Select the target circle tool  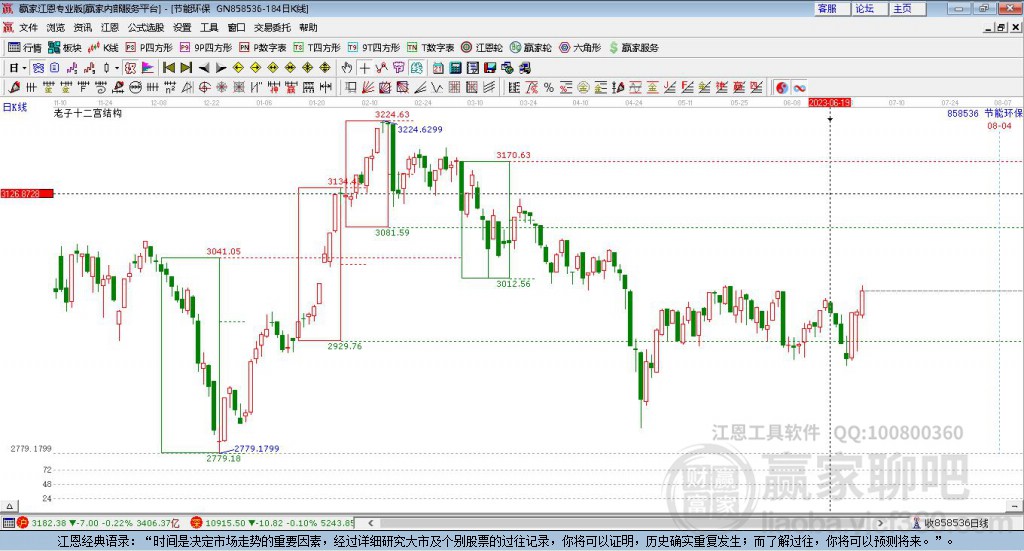pos(204,87)
